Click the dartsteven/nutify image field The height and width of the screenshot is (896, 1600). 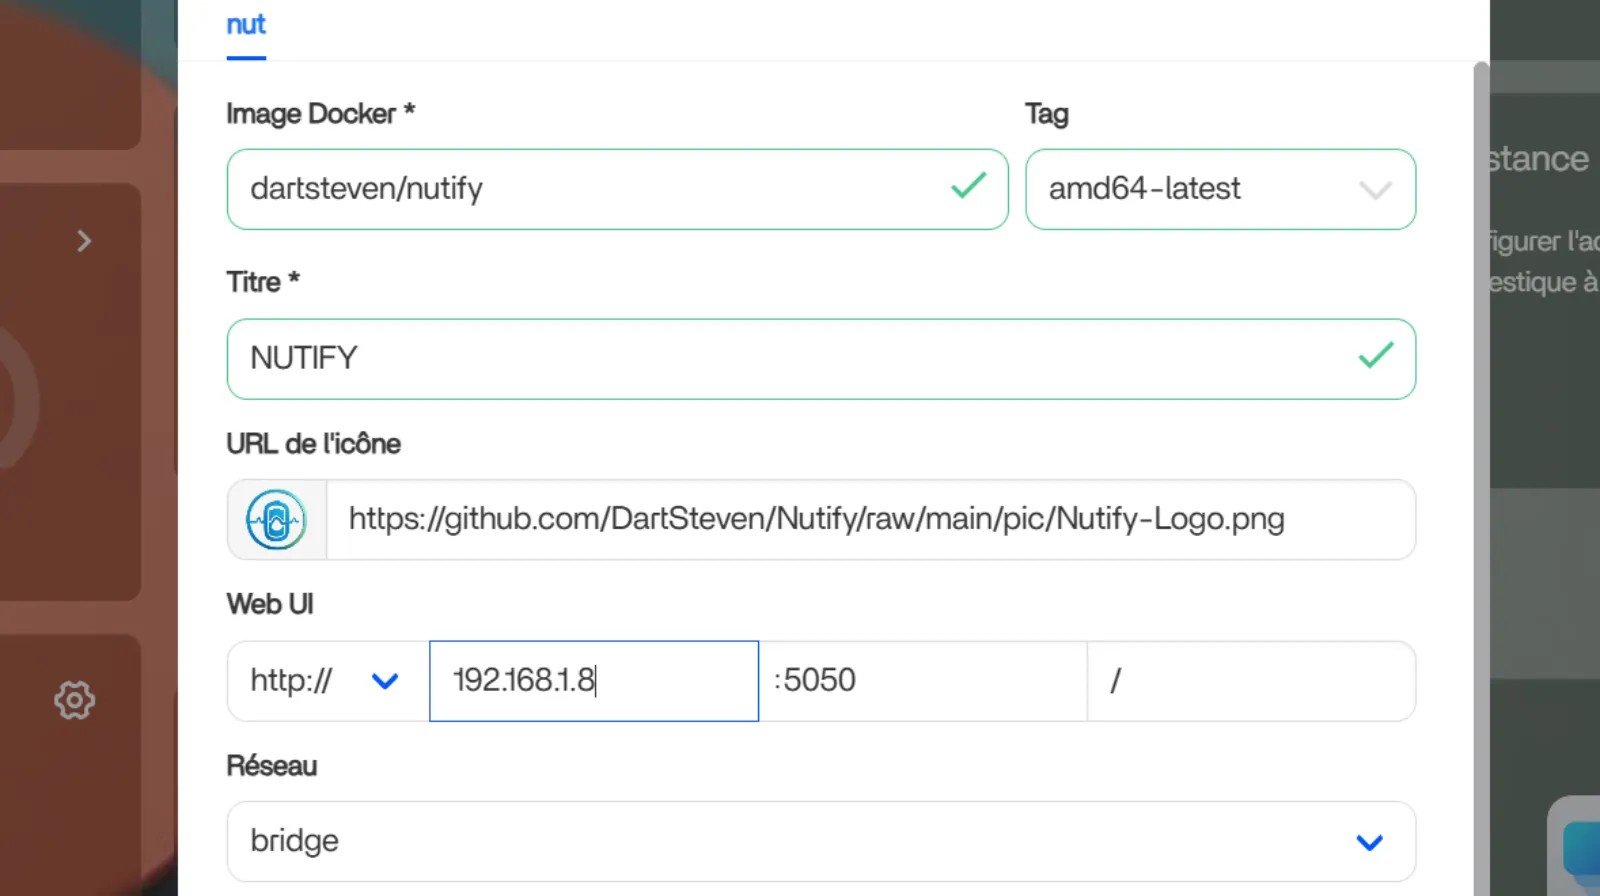[590, 189]
